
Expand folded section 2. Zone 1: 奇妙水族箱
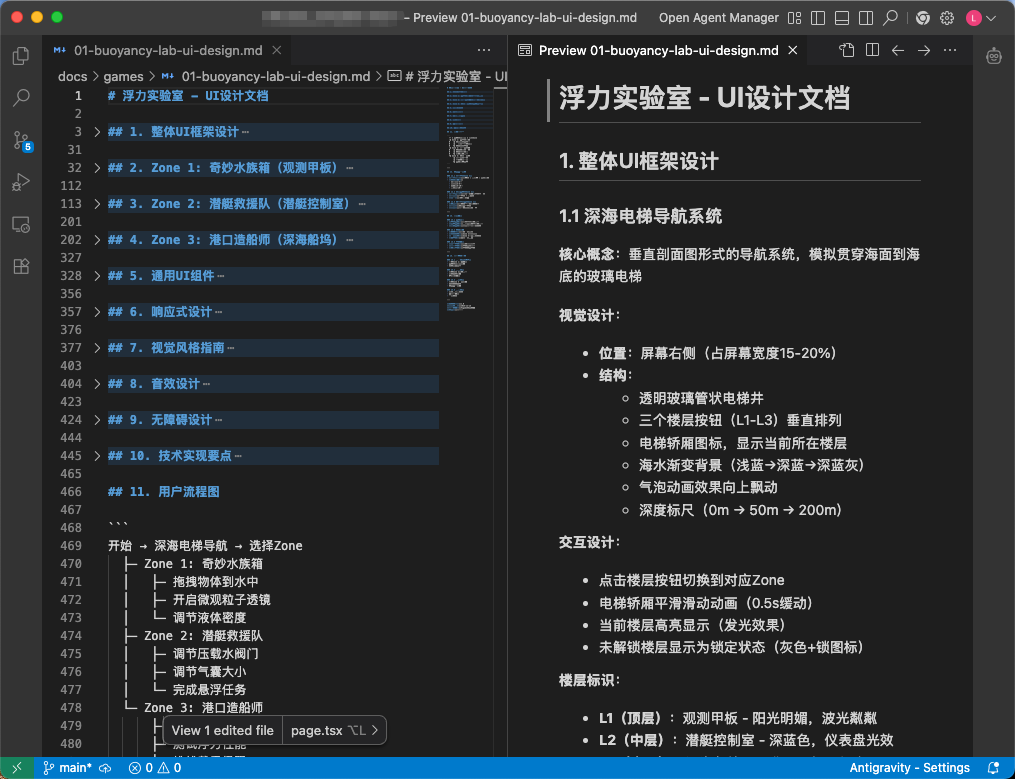96,168
